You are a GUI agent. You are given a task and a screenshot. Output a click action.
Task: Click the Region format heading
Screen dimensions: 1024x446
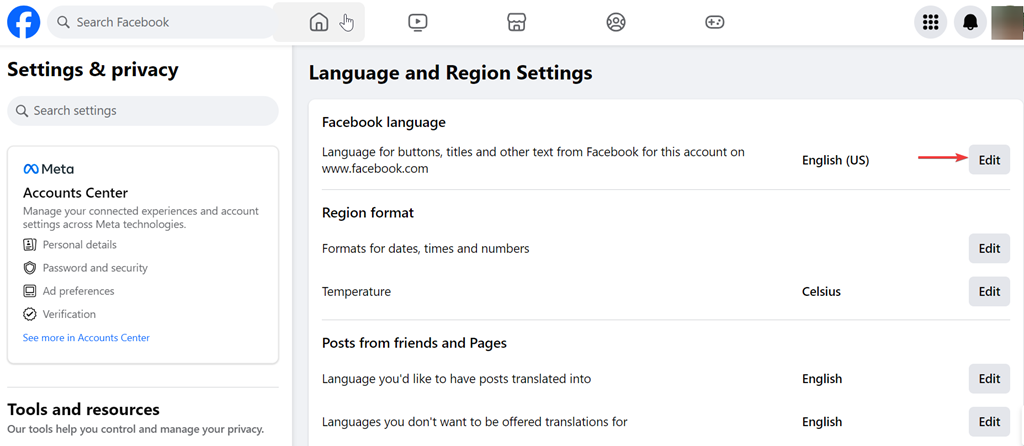368,213
